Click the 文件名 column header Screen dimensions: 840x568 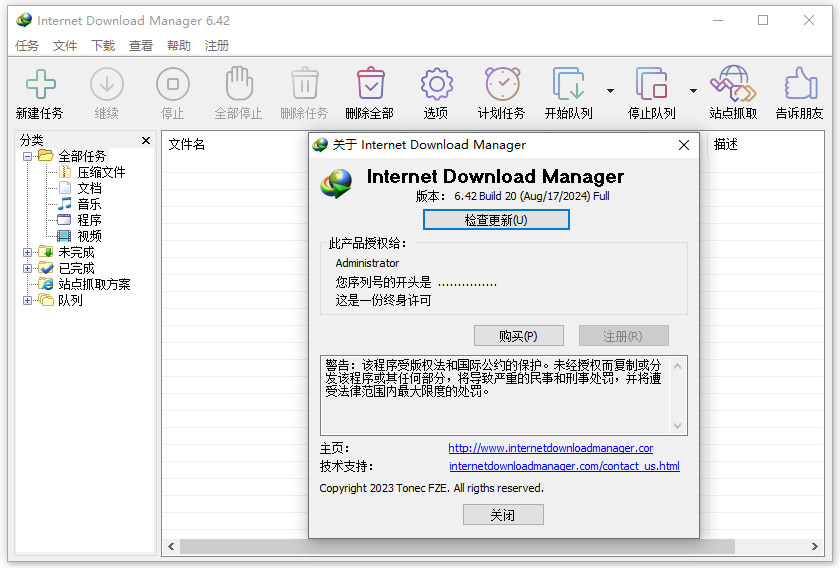pos(186,144)
